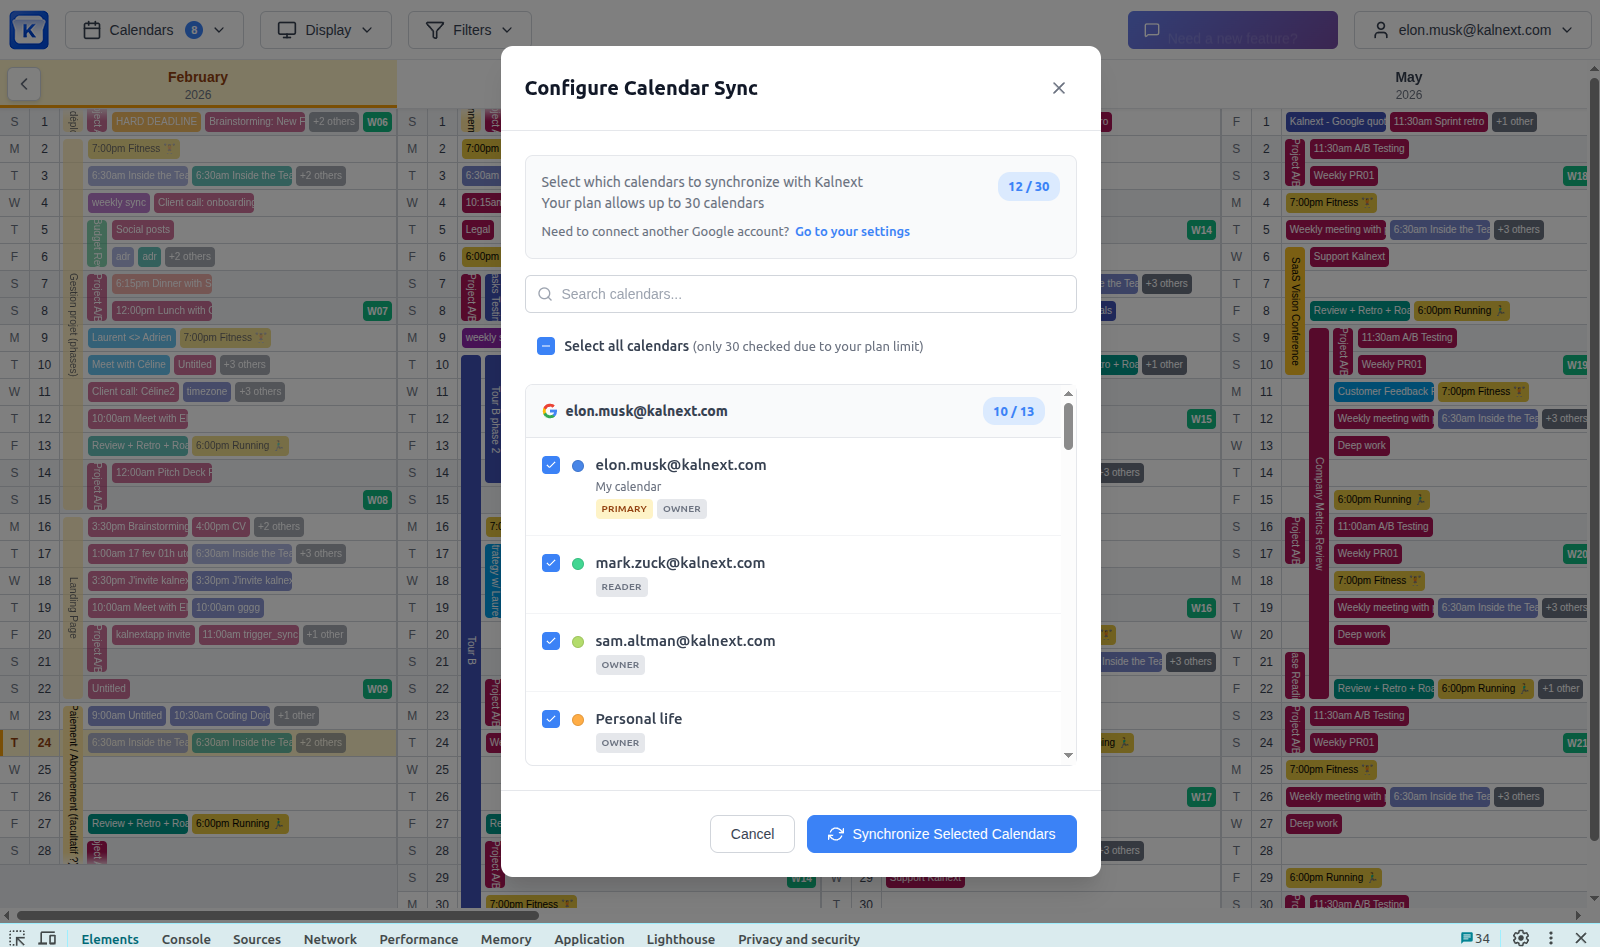Open the Calendars dropdown

[x=154, y=30]
